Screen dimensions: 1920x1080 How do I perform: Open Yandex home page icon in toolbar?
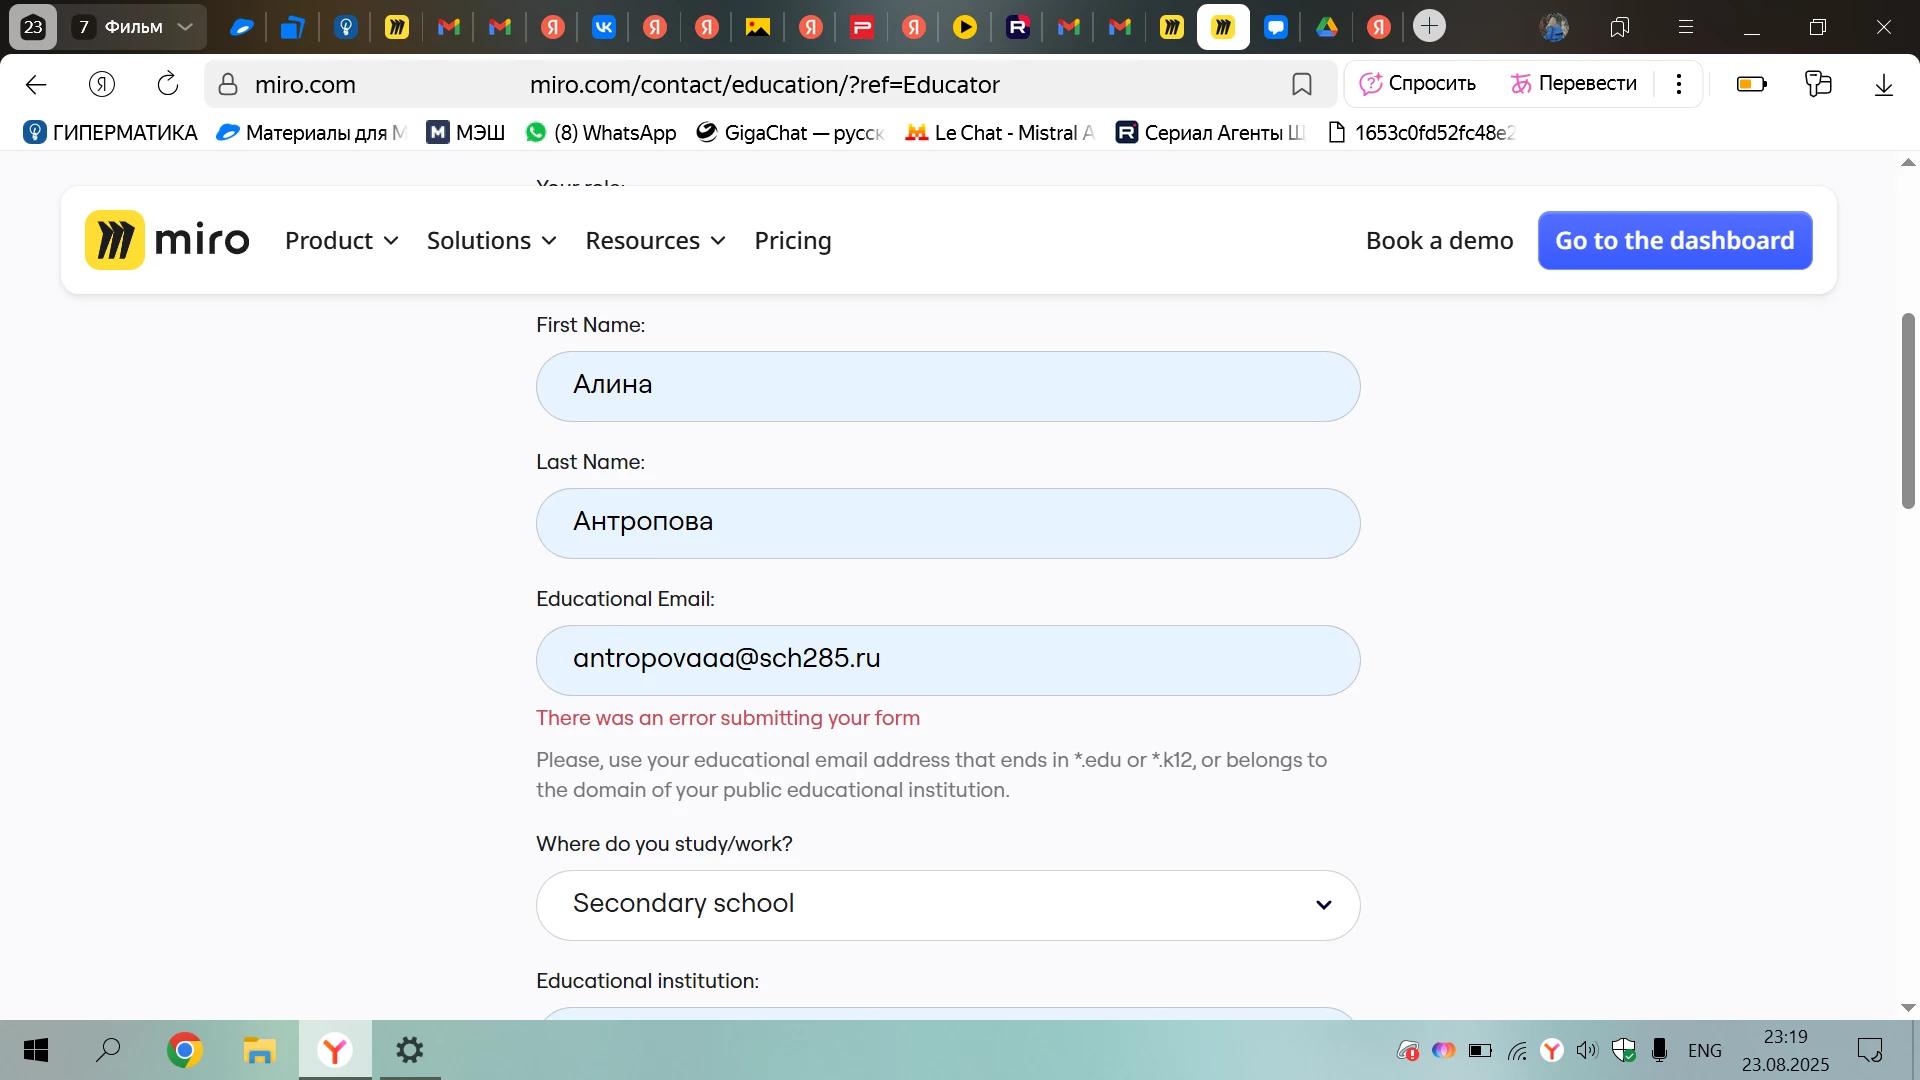click(102, 85)
